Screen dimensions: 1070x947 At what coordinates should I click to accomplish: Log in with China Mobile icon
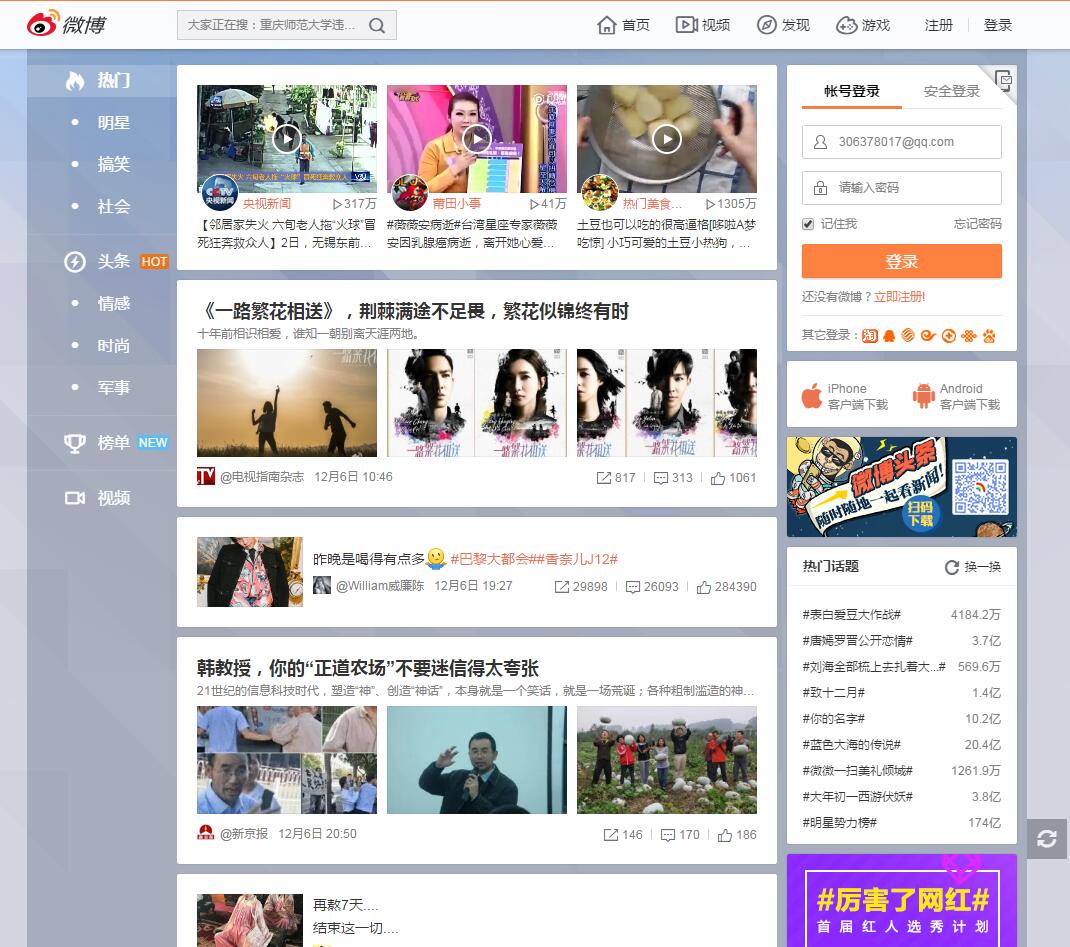point(908,335)
